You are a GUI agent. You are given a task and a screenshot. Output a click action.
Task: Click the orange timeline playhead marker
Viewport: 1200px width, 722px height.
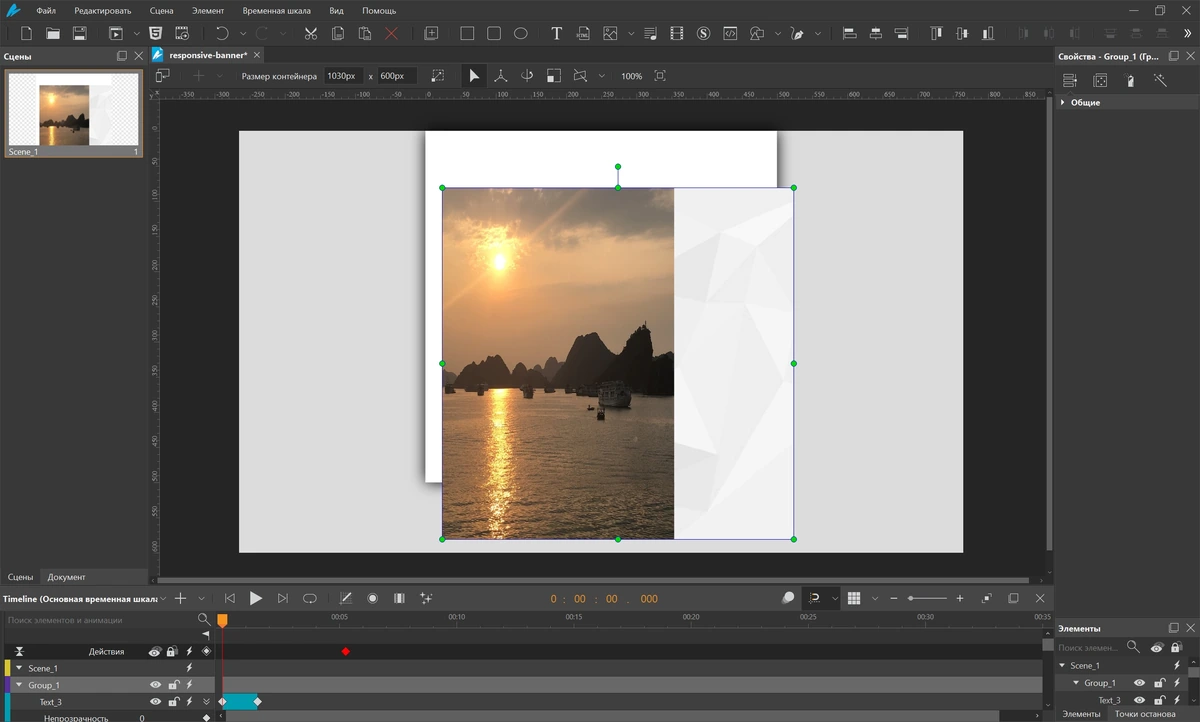coord(222,620)
